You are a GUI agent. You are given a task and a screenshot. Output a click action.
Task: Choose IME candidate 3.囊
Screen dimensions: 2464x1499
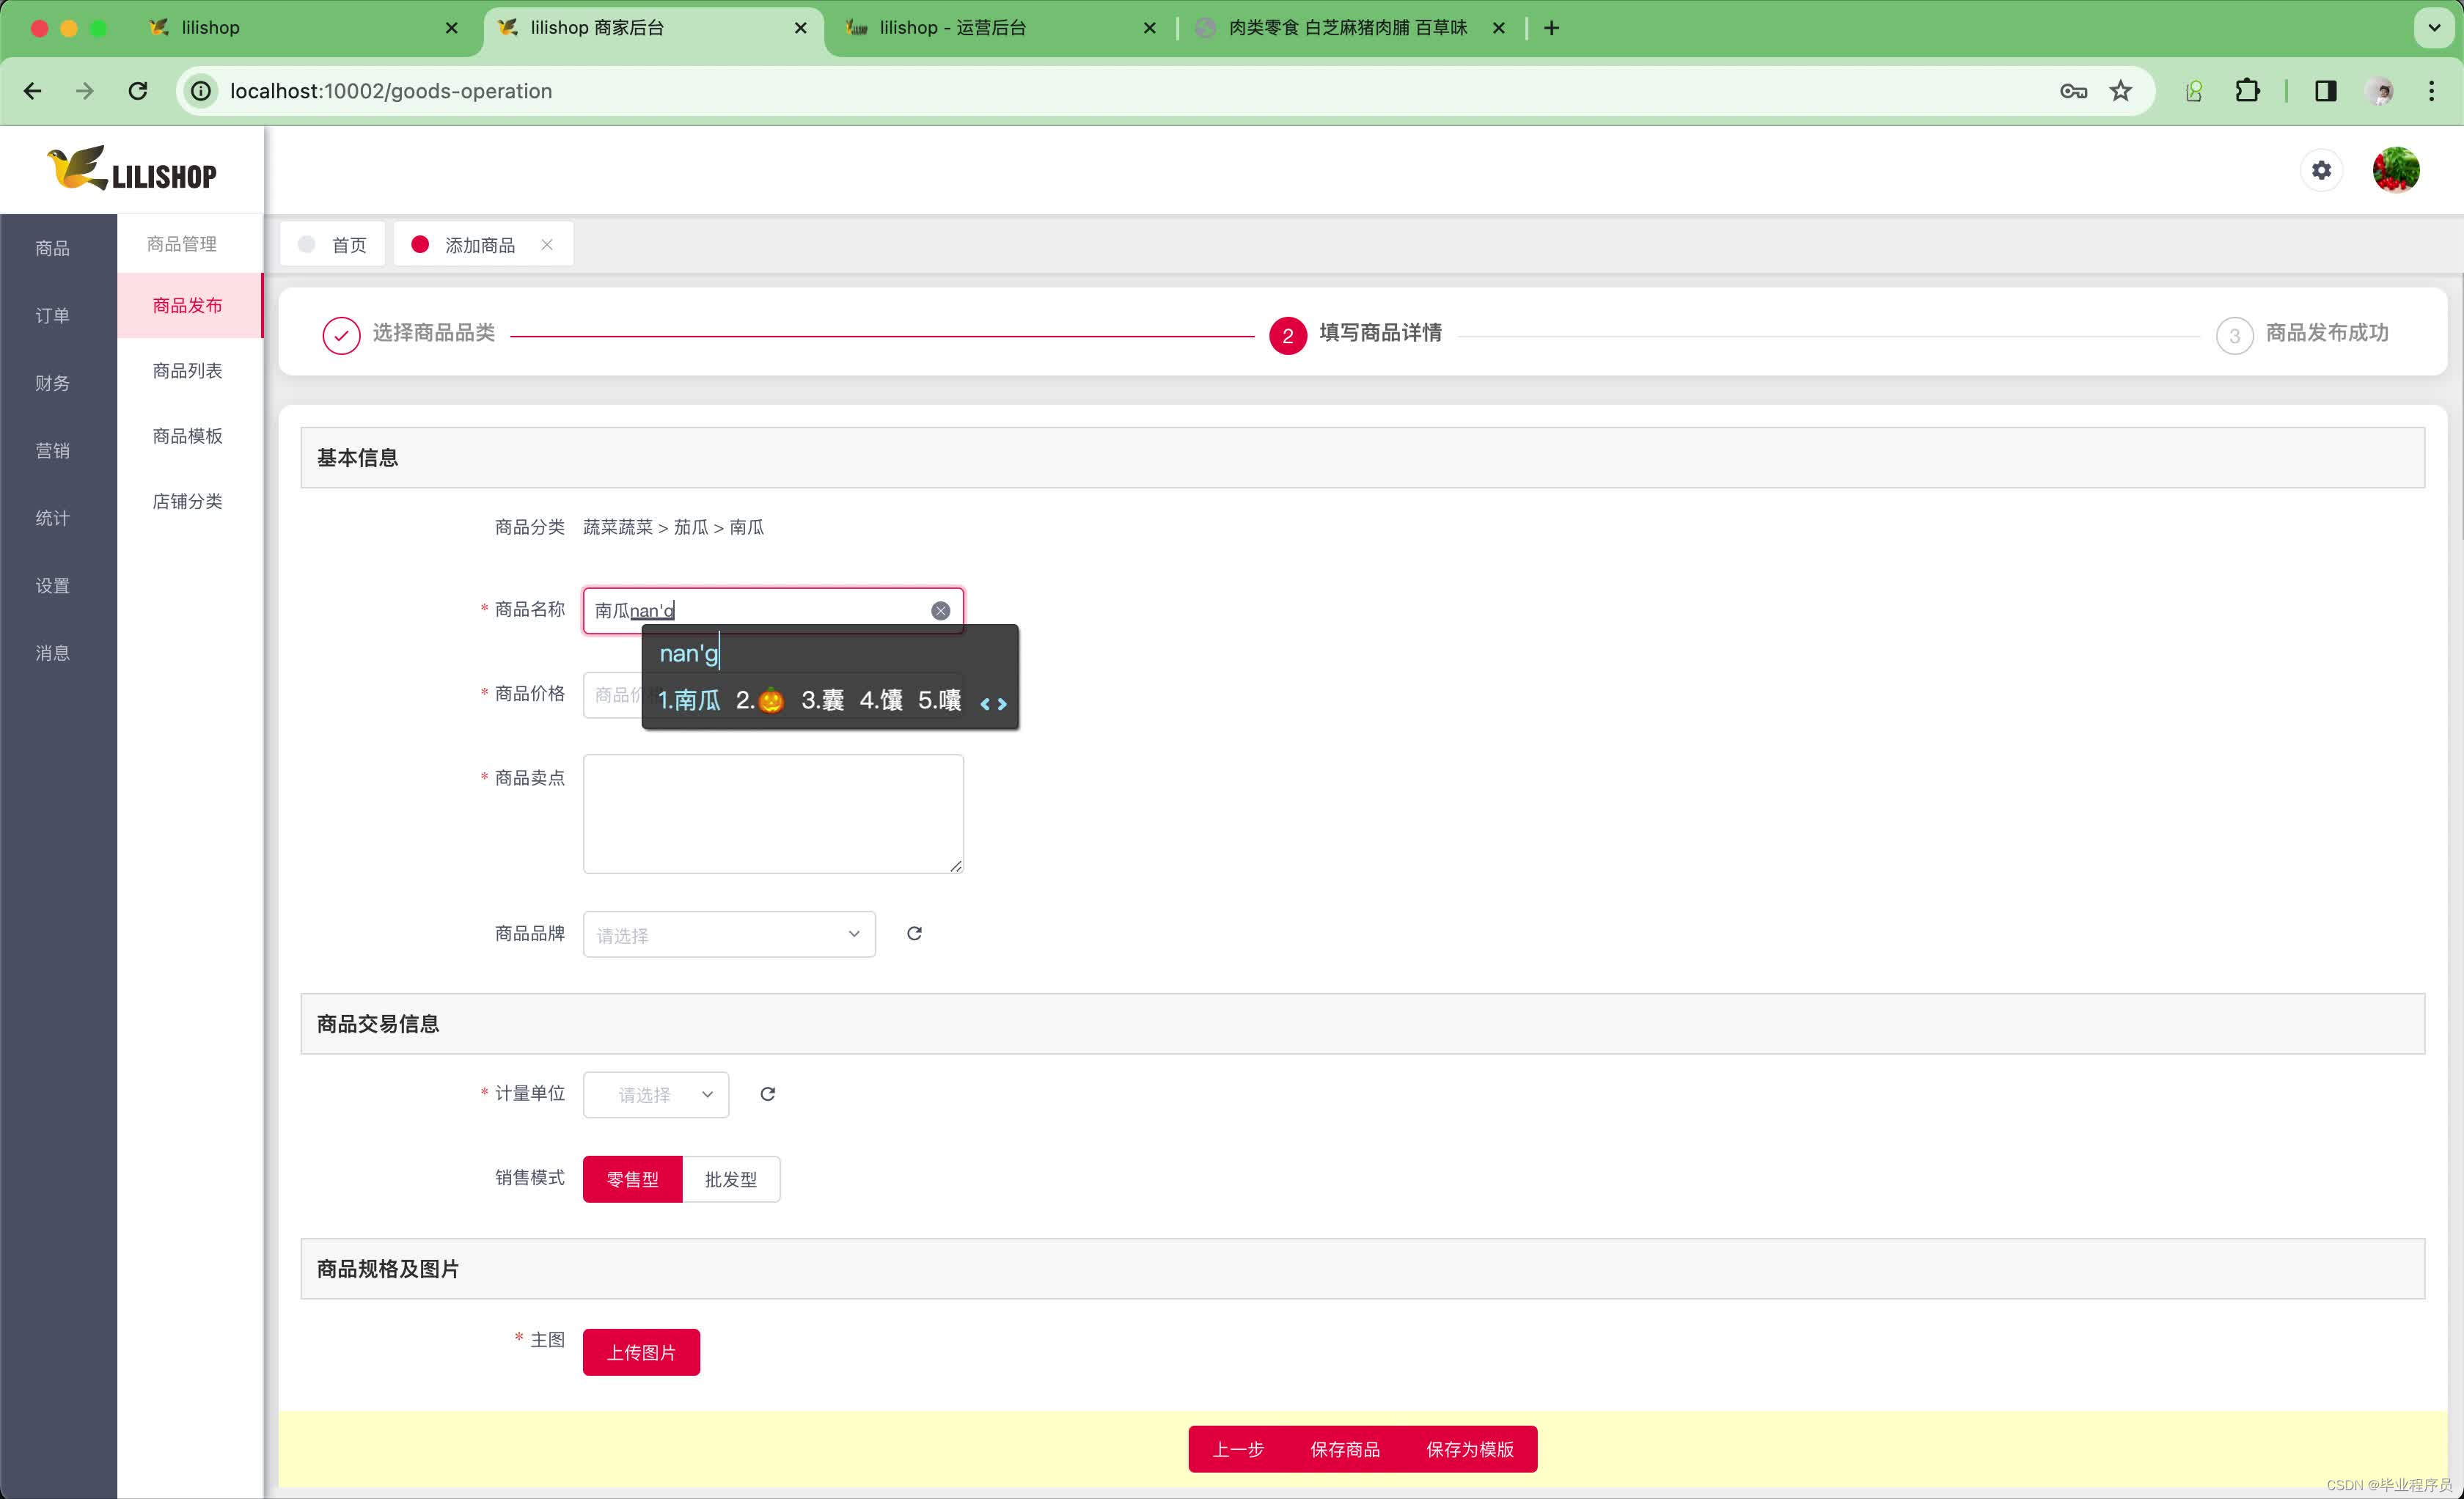(823, 700)
